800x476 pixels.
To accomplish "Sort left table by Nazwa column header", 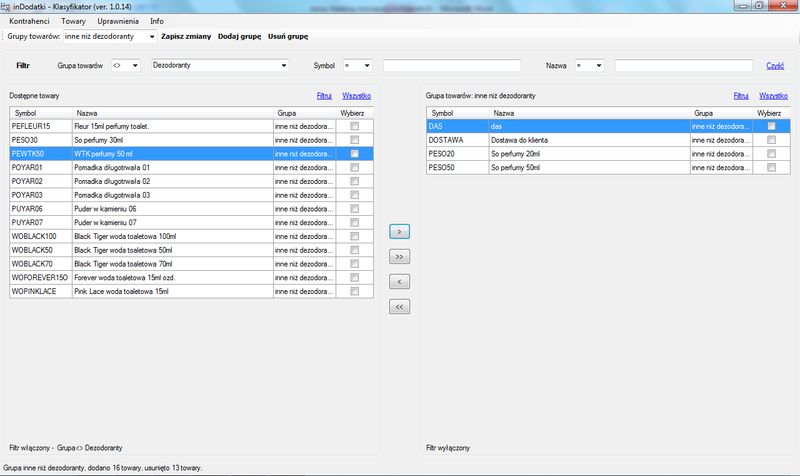I will [172, 113].
